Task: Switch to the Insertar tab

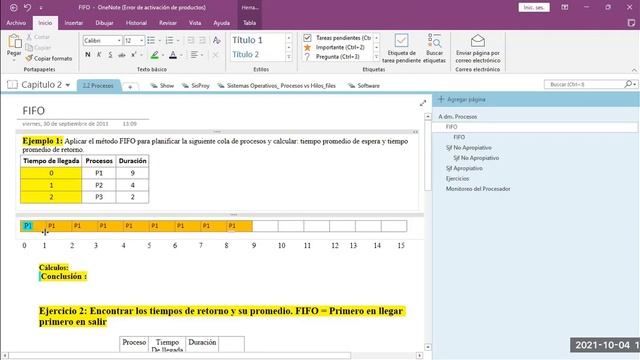Action: pyautogui.click(x=73, y=23)
